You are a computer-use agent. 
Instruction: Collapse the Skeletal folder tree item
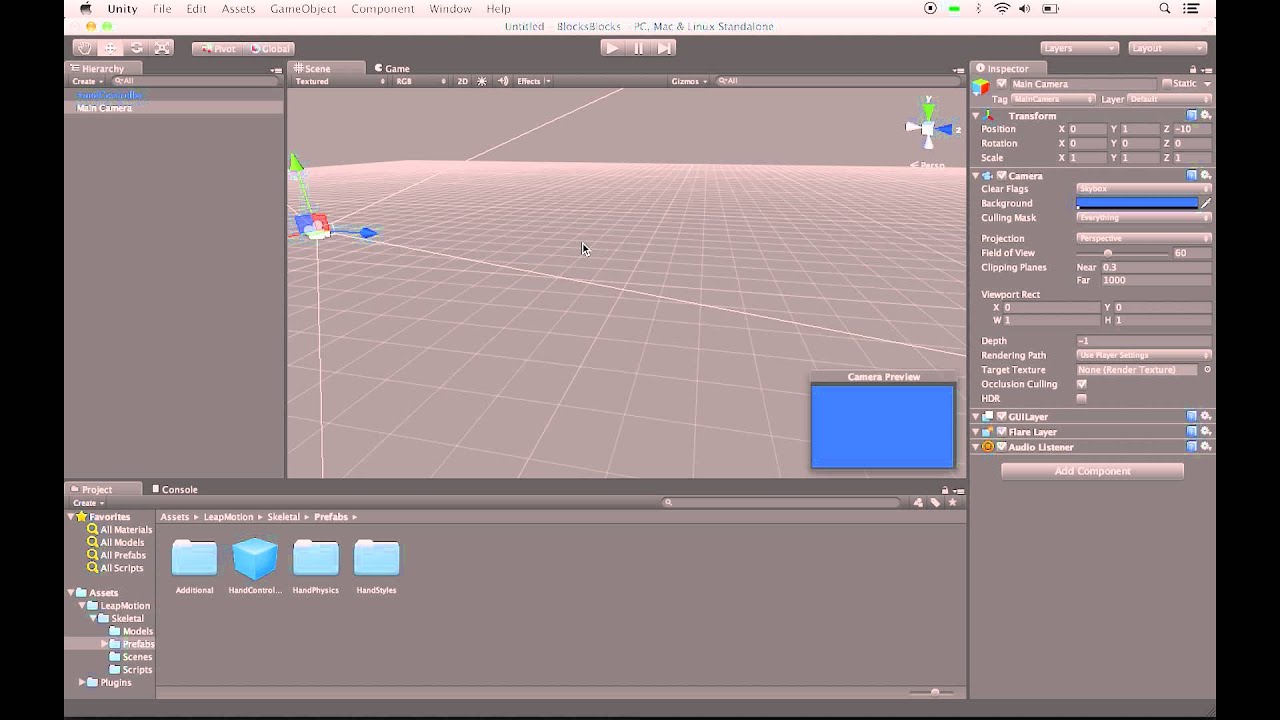[93, 618]
